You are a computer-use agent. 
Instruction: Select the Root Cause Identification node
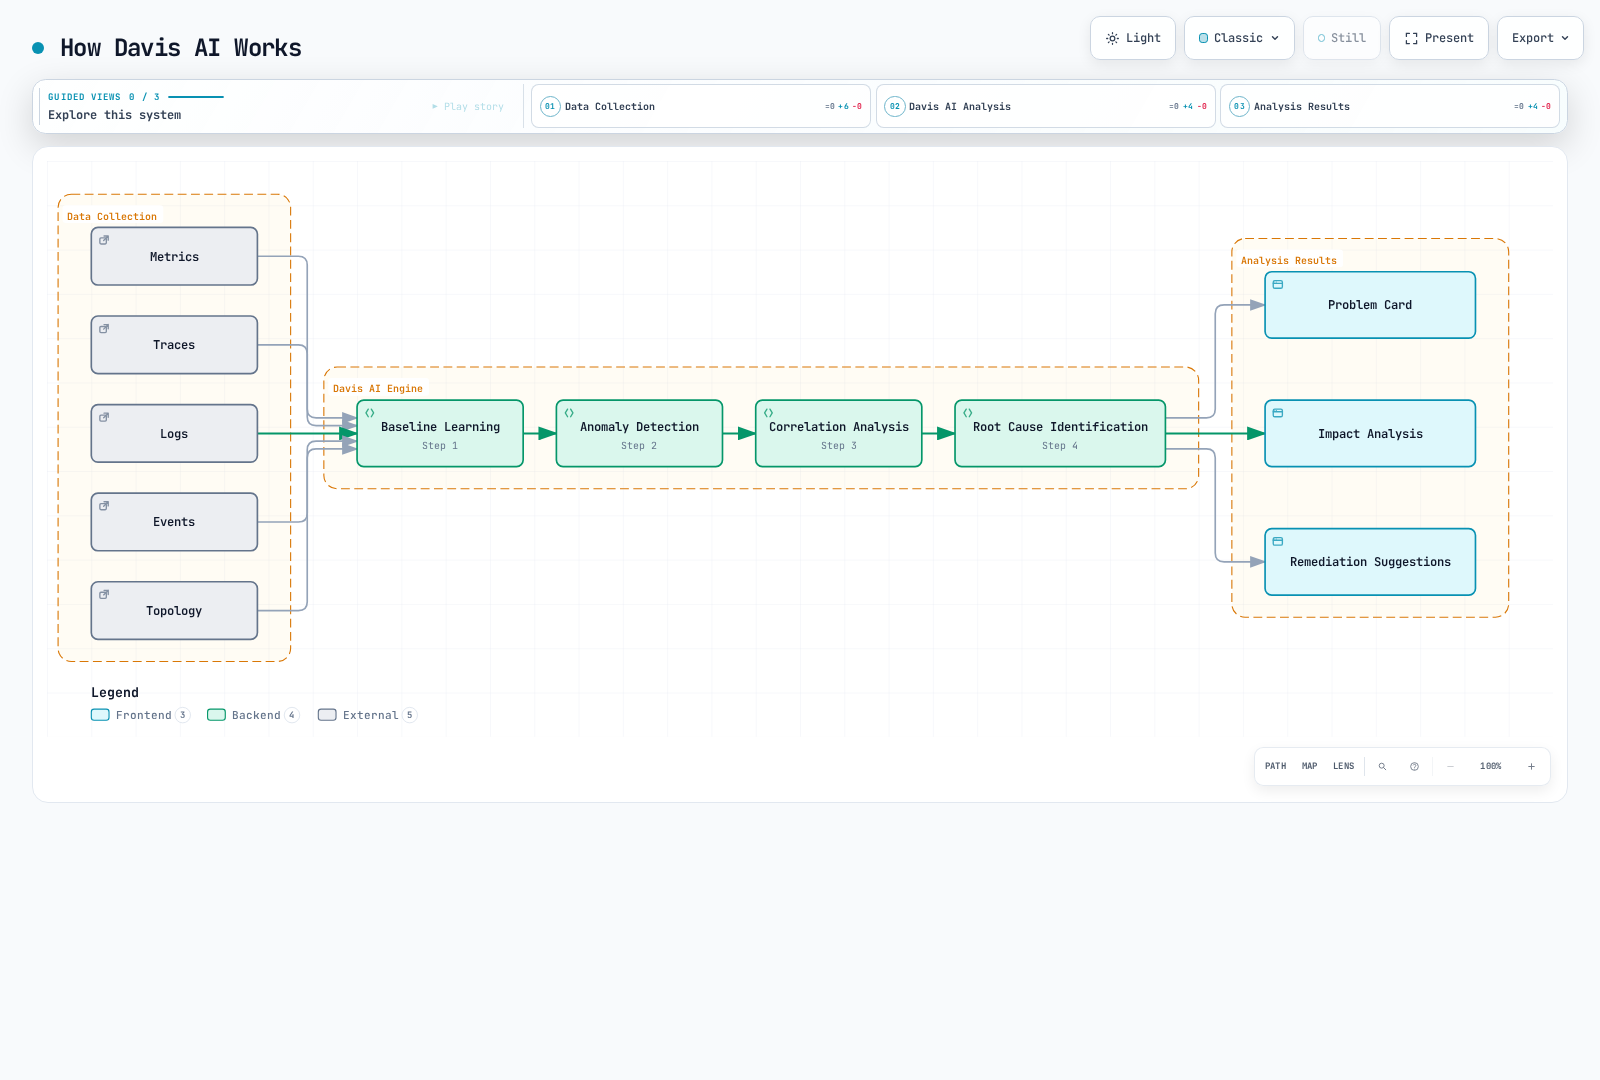[x=1060, y=434]
